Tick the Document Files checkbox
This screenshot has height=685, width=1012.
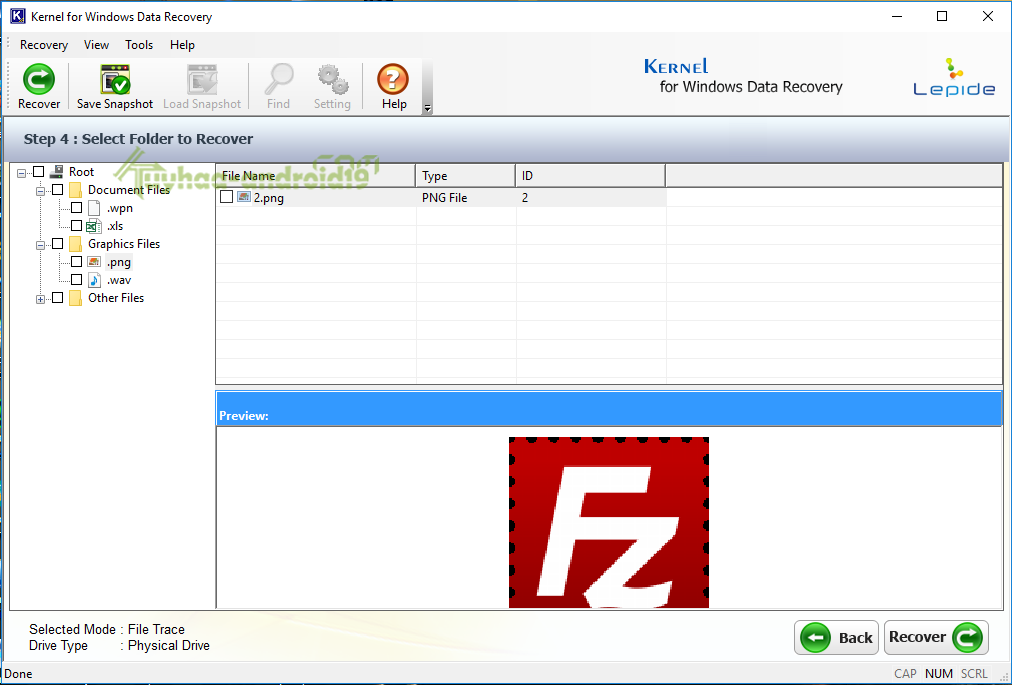57,190
